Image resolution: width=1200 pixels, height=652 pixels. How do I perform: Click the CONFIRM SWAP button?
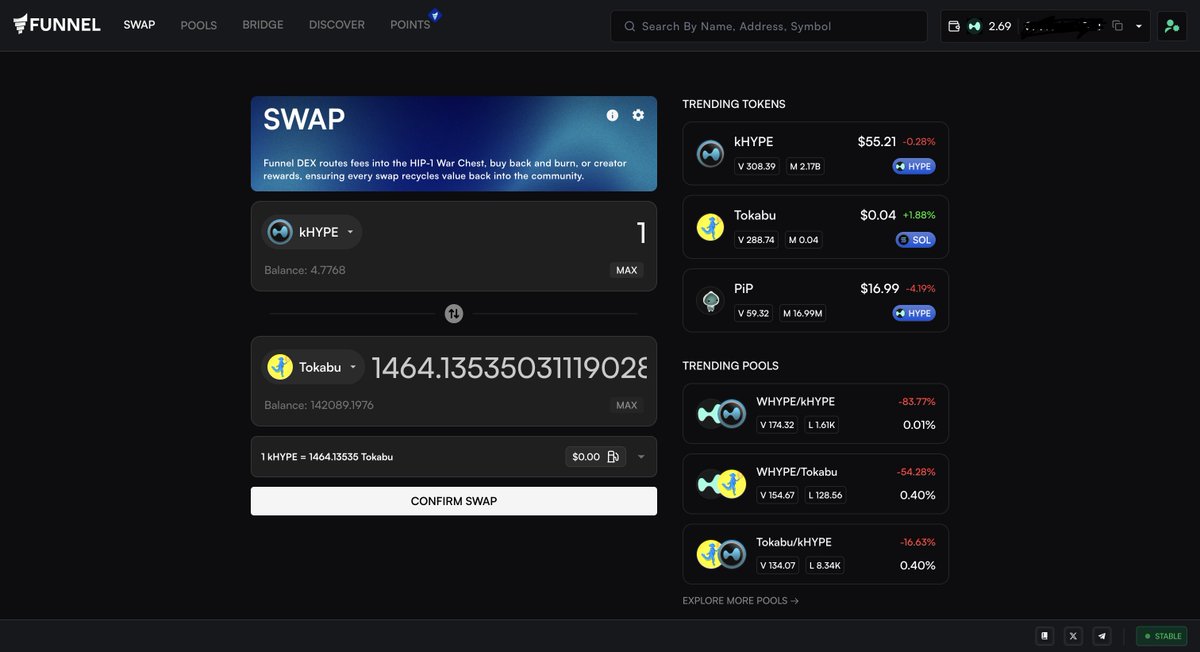[x=454, y=501]
